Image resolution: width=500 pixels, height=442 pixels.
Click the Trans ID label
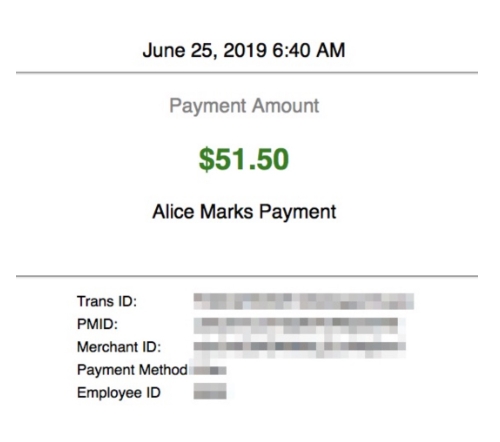tap(107, 301)
